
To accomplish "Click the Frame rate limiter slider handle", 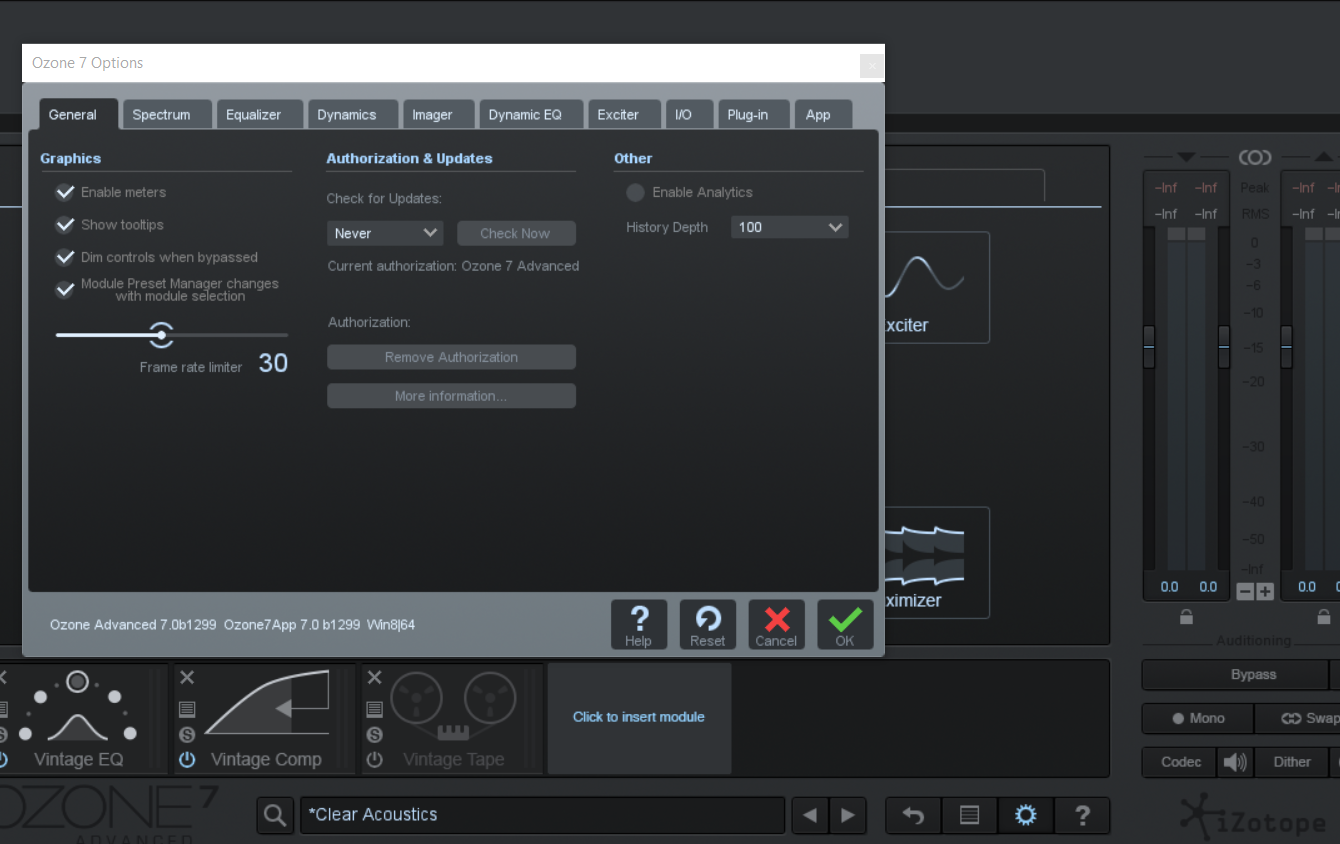I will (x=160, y=334).
